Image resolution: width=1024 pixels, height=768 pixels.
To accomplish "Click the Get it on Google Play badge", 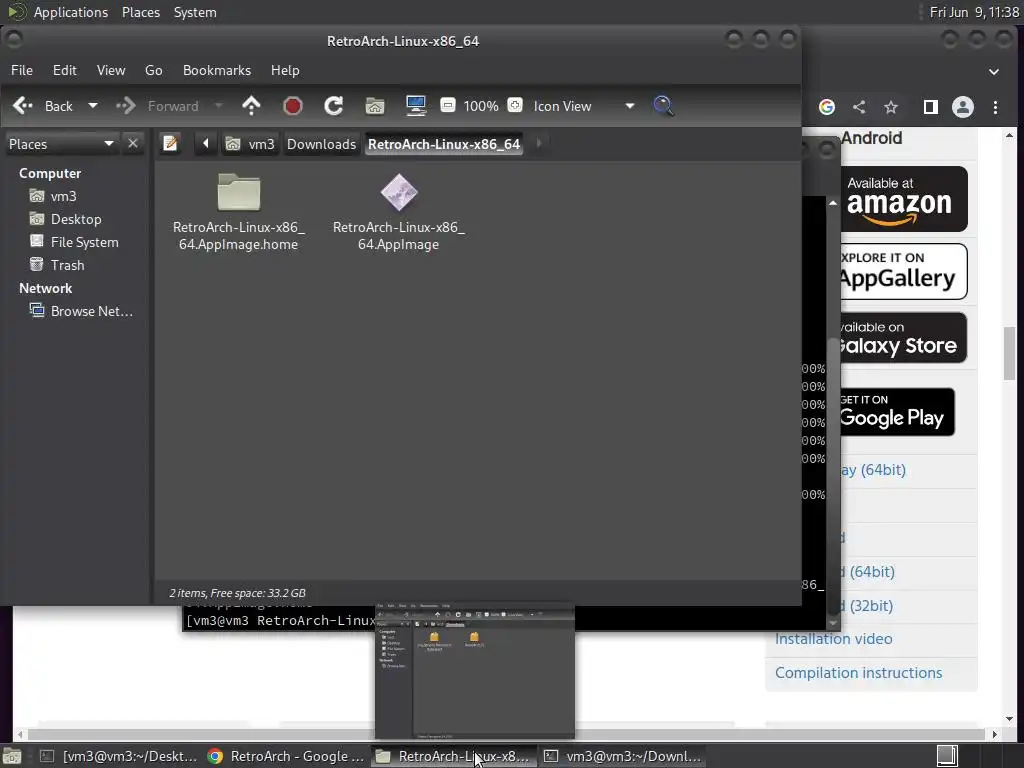I will pos(897,411).
